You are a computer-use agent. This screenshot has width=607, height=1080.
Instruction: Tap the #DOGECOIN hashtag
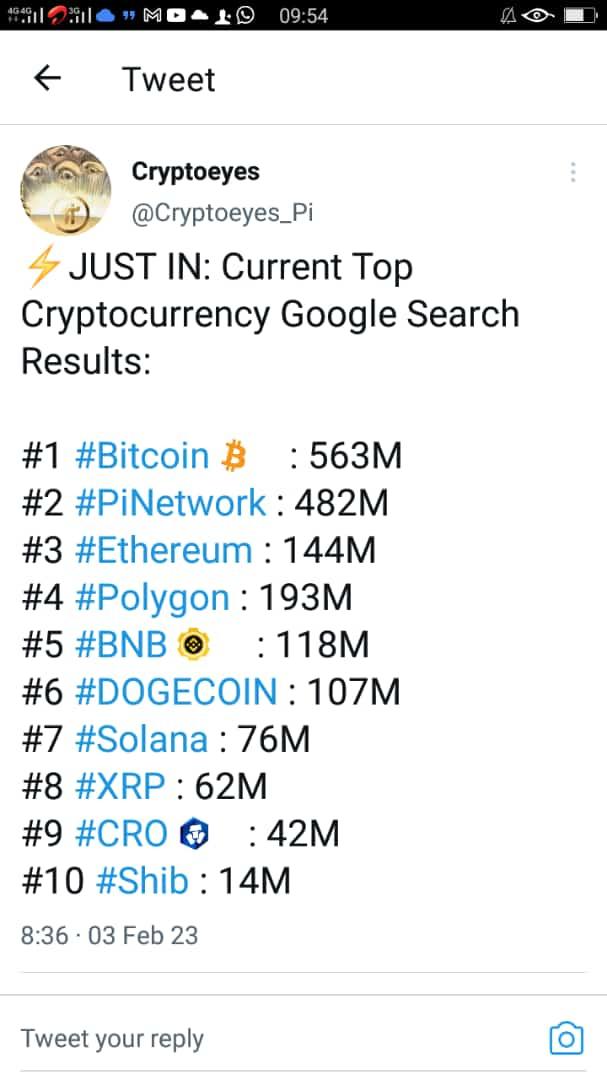click(176, 692)
